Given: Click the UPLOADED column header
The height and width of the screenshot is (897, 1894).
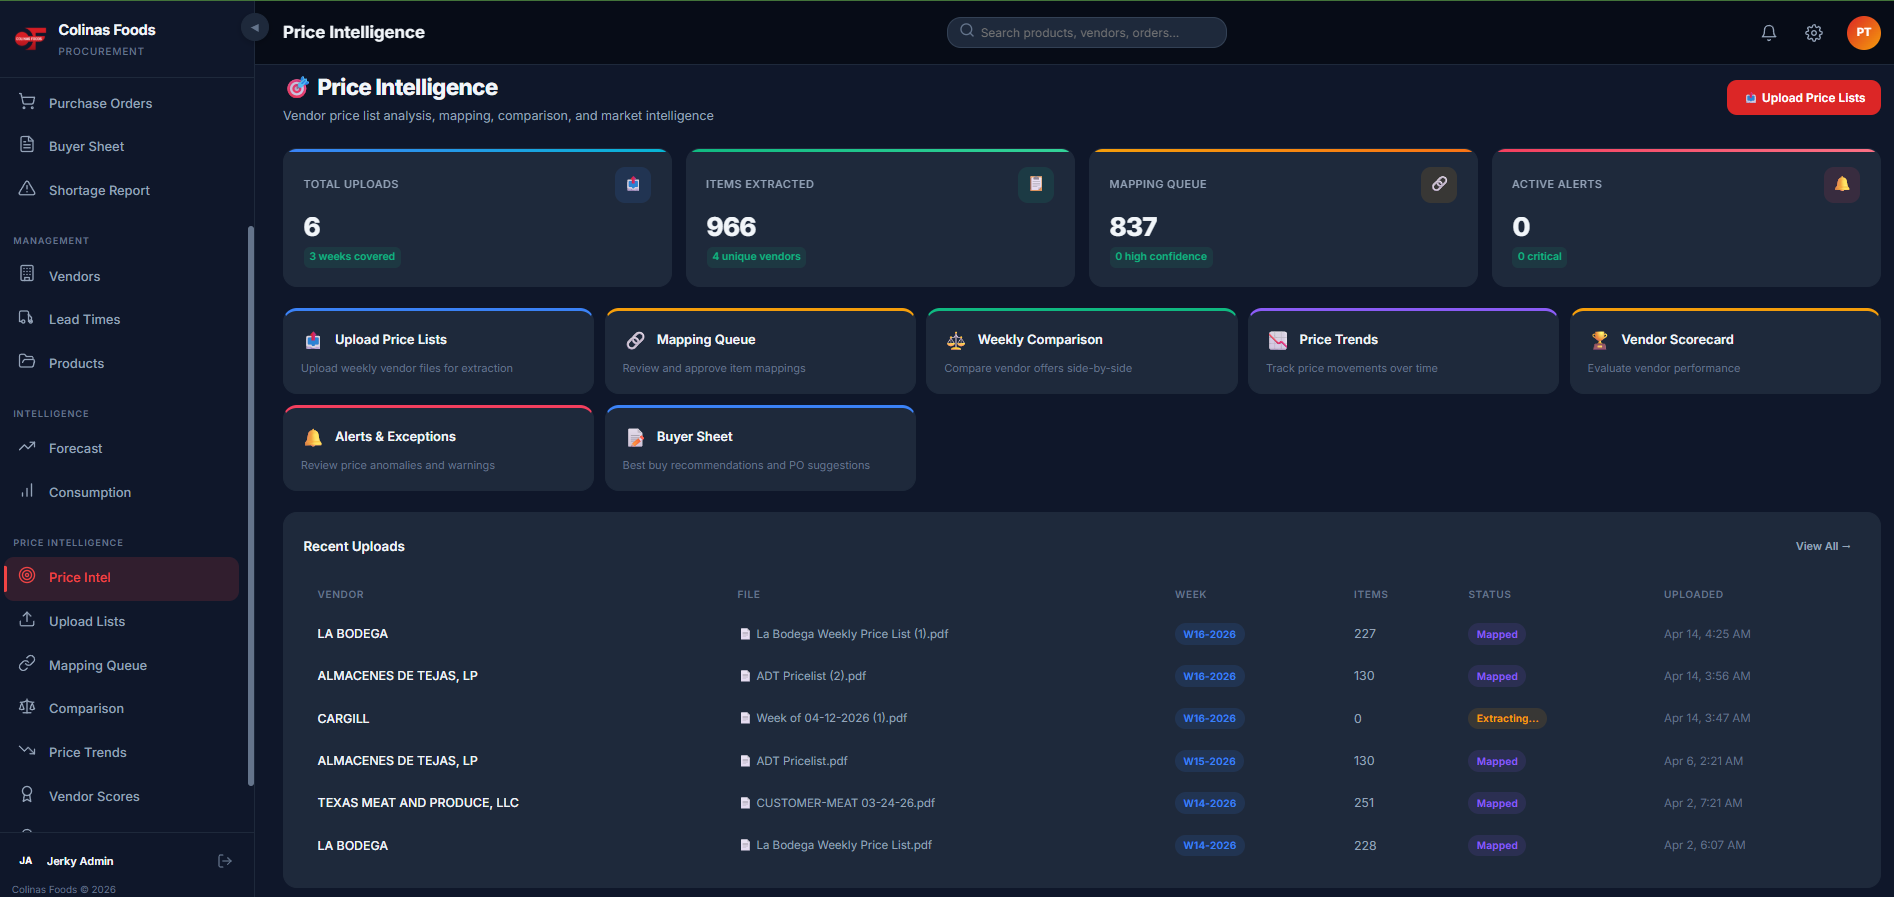Looking at the screenshot, I should [x=1693, y=594].
